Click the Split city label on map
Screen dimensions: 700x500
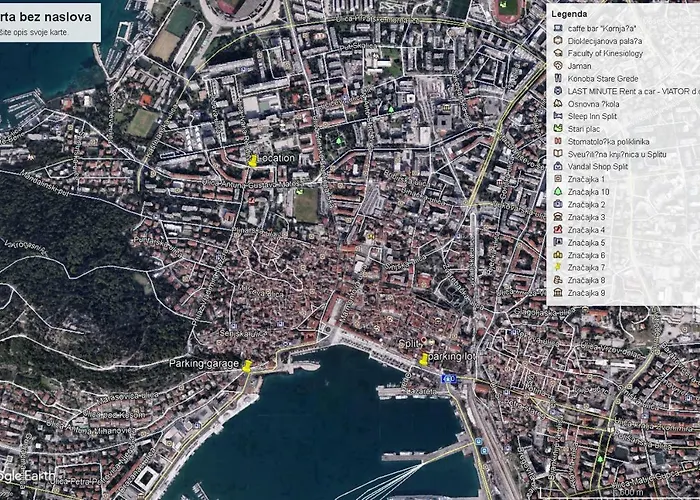point(410,344)
